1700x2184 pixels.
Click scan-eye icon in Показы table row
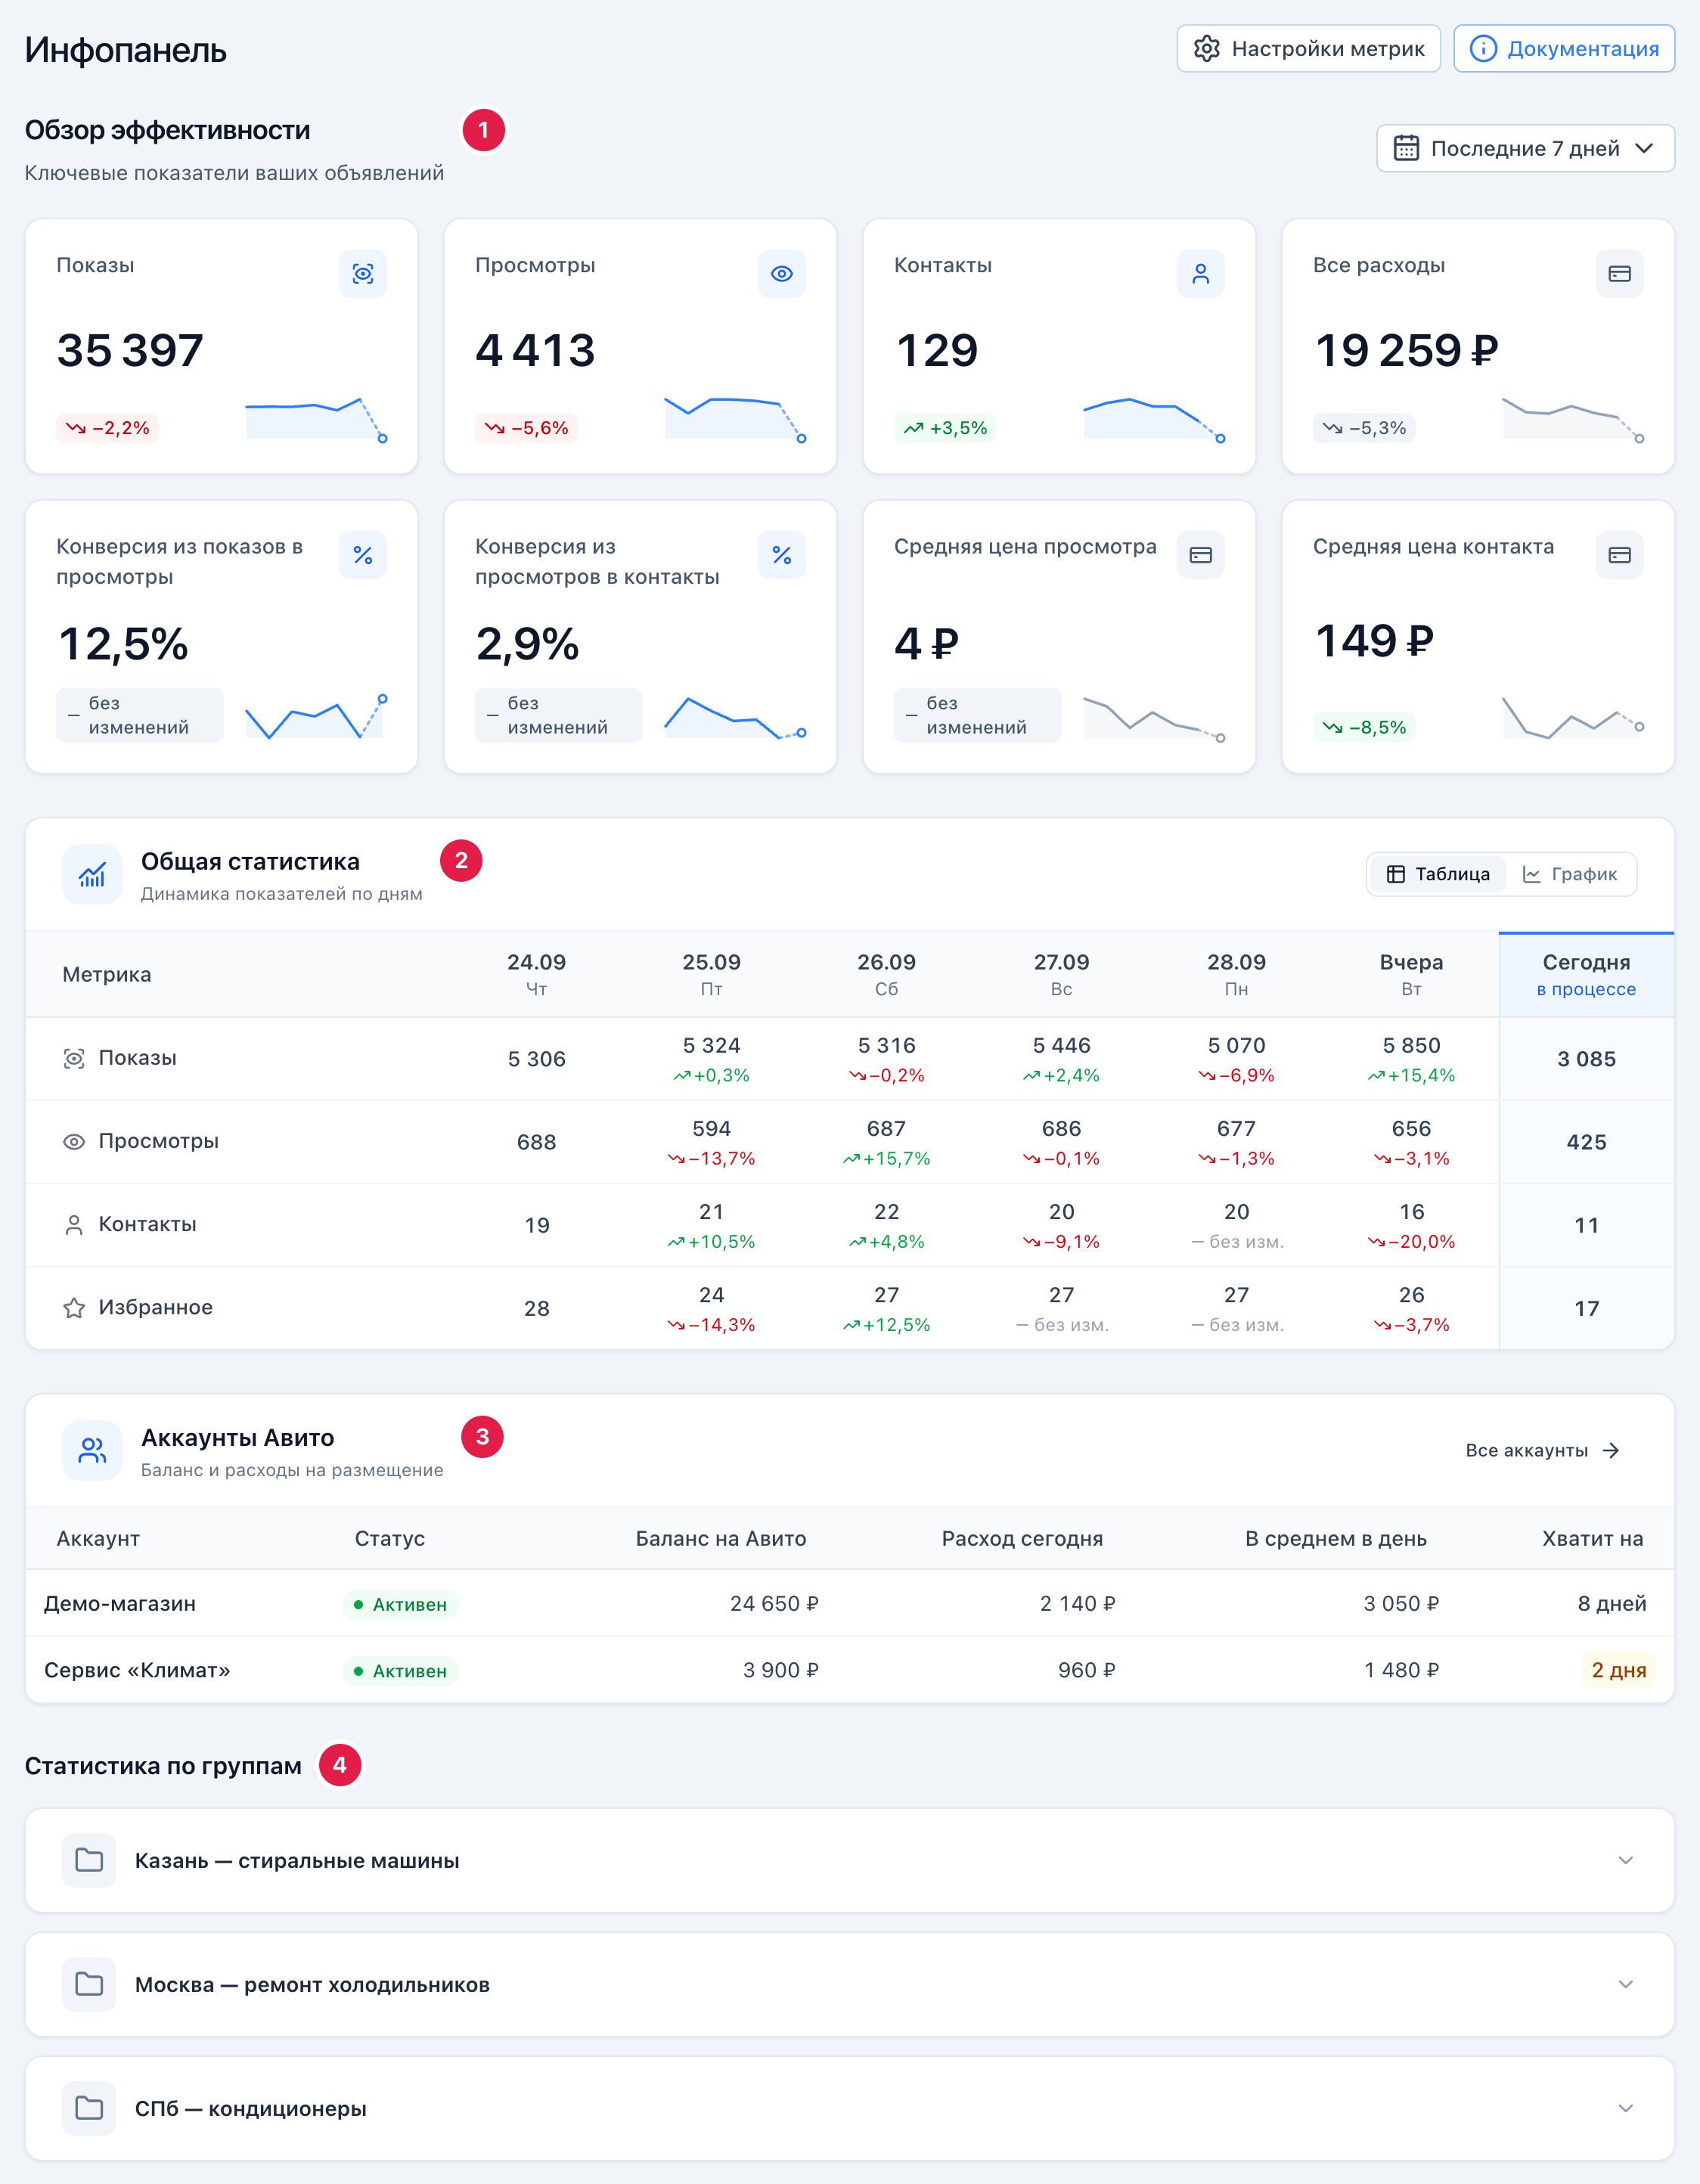click(x=74, y=1059)
